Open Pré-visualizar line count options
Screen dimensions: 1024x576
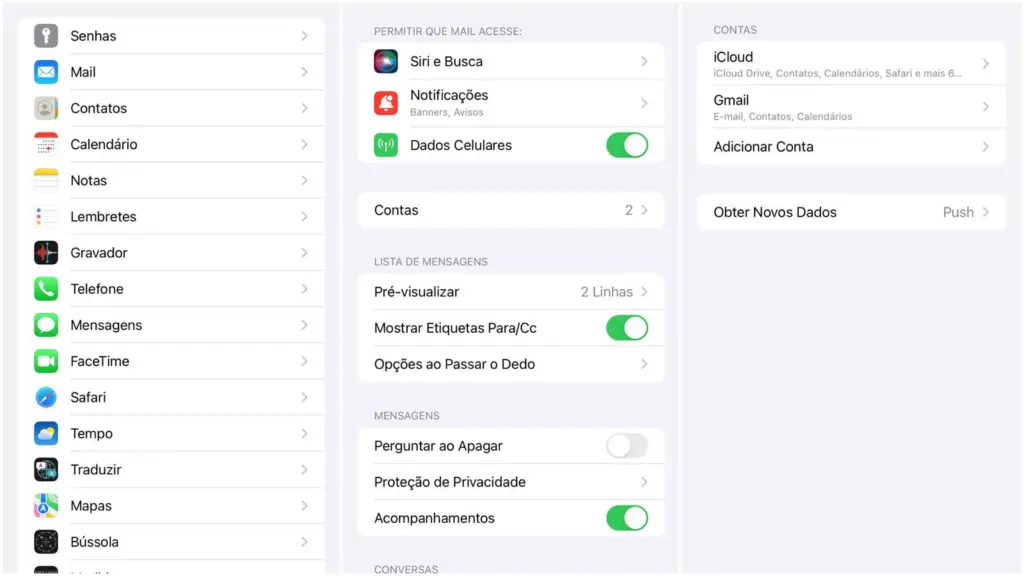[512, 291]
